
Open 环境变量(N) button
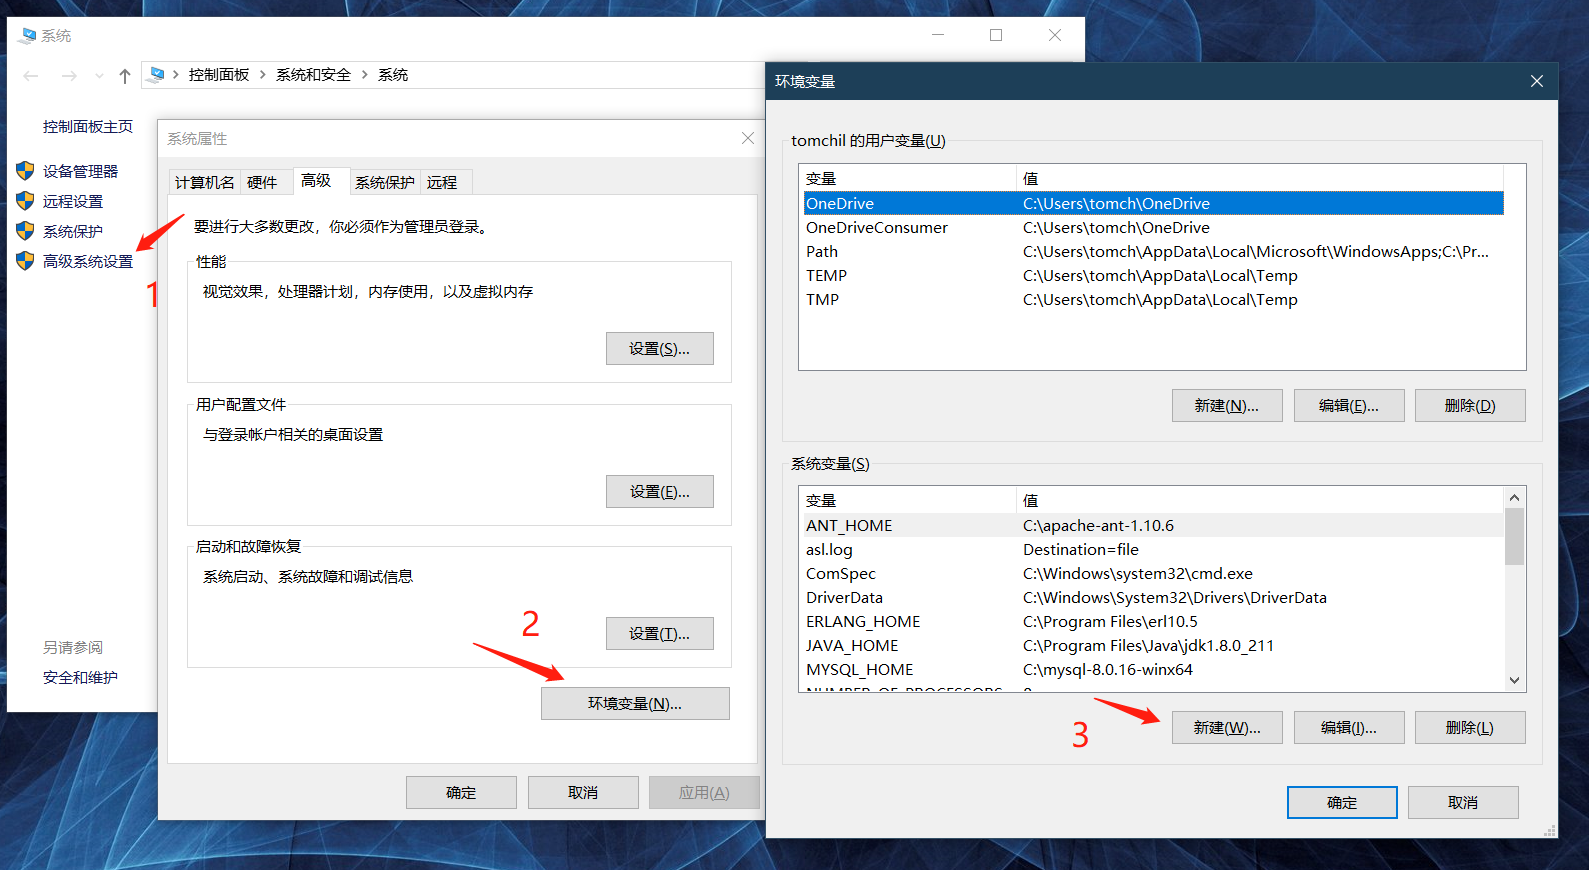coord(635,704)
